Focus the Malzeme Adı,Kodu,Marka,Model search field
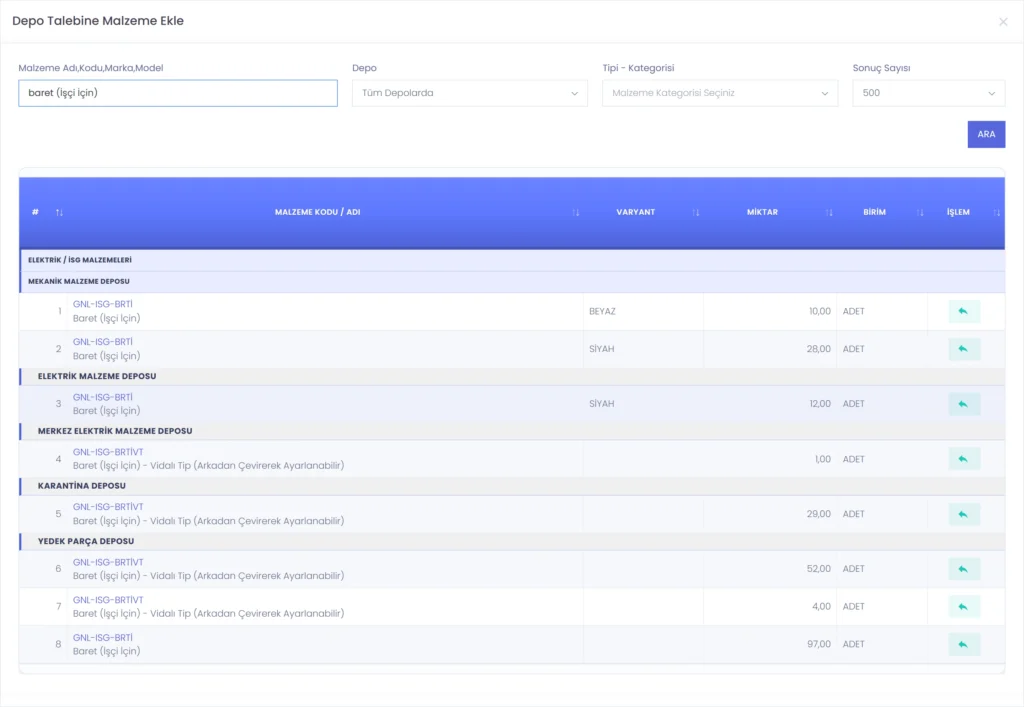Viewport: 1024px width, 707px height. coord(178,93)
